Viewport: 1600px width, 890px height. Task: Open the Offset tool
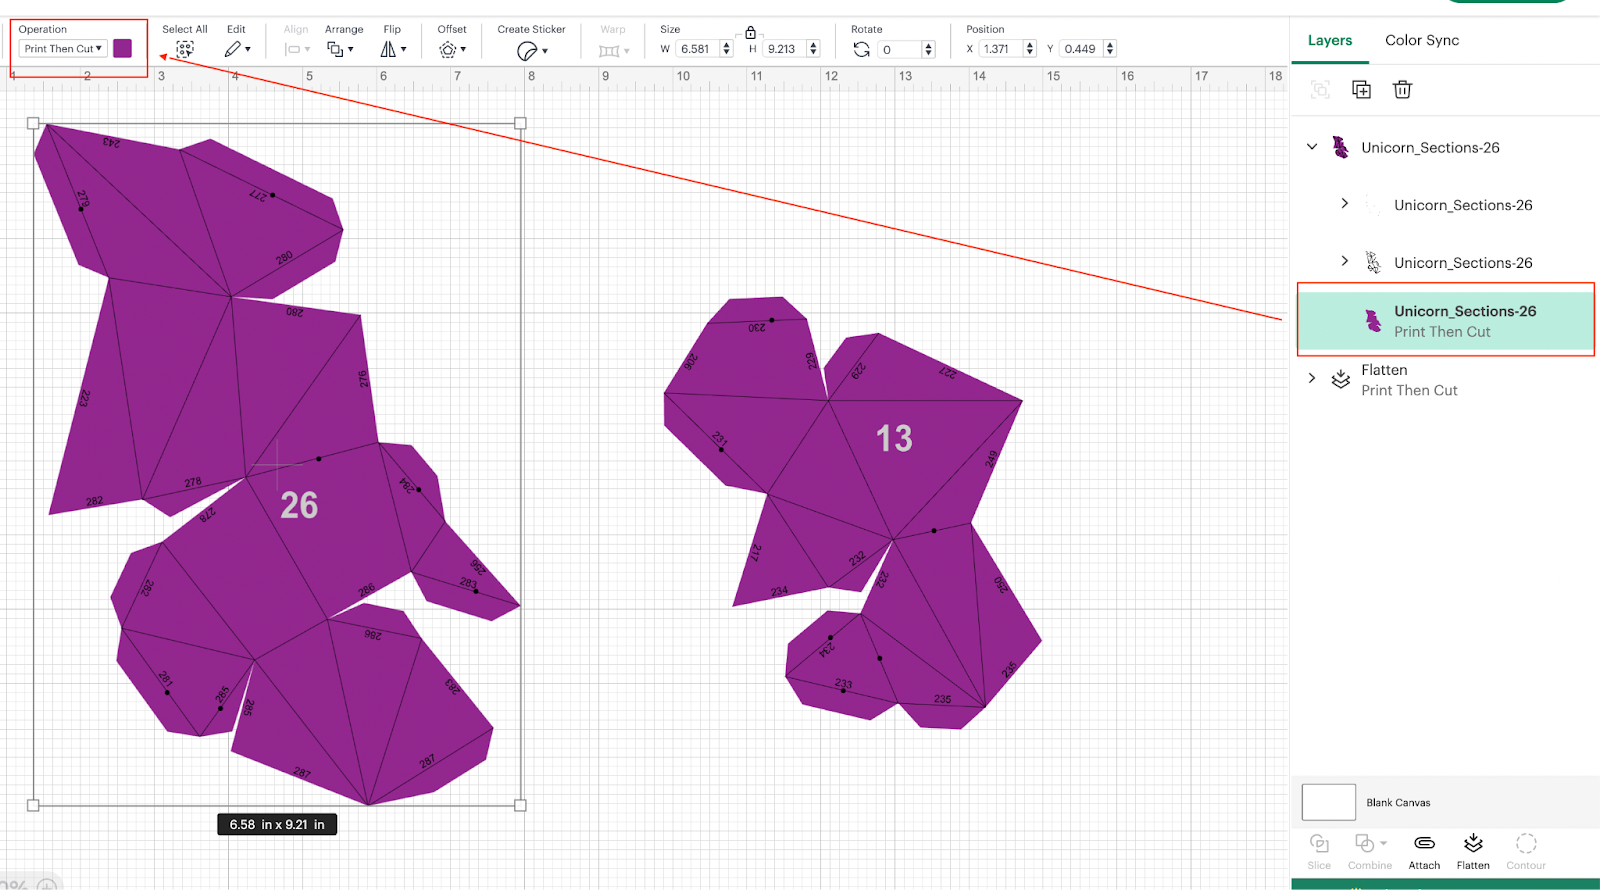coord(452,49)
